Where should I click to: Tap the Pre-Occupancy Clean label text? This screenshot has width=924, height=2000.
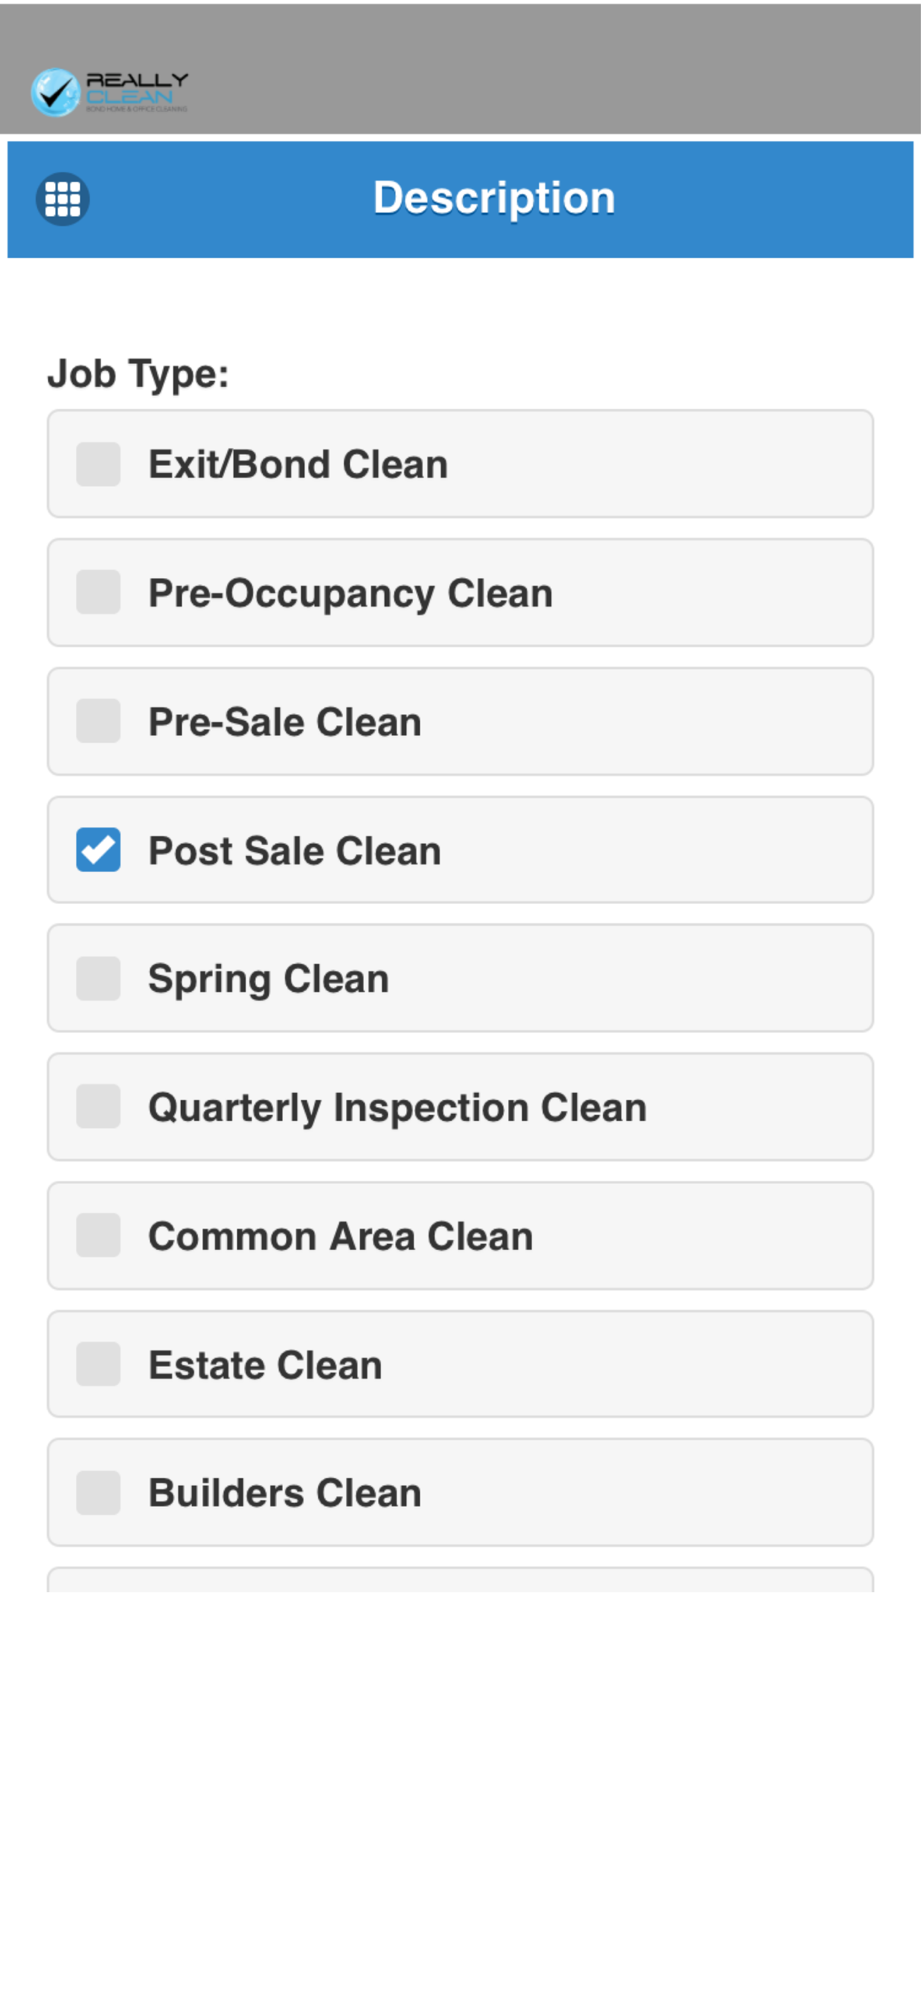350,594
